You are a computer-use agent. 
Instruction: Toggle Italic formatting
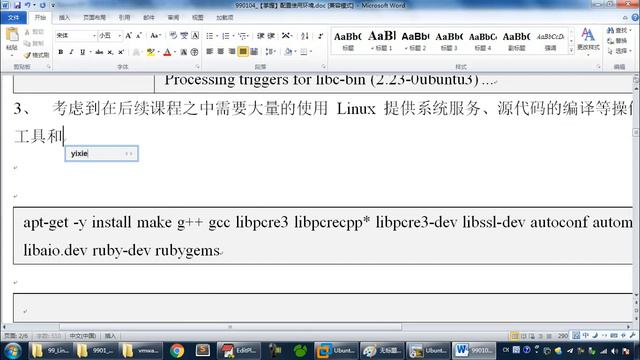71,52
